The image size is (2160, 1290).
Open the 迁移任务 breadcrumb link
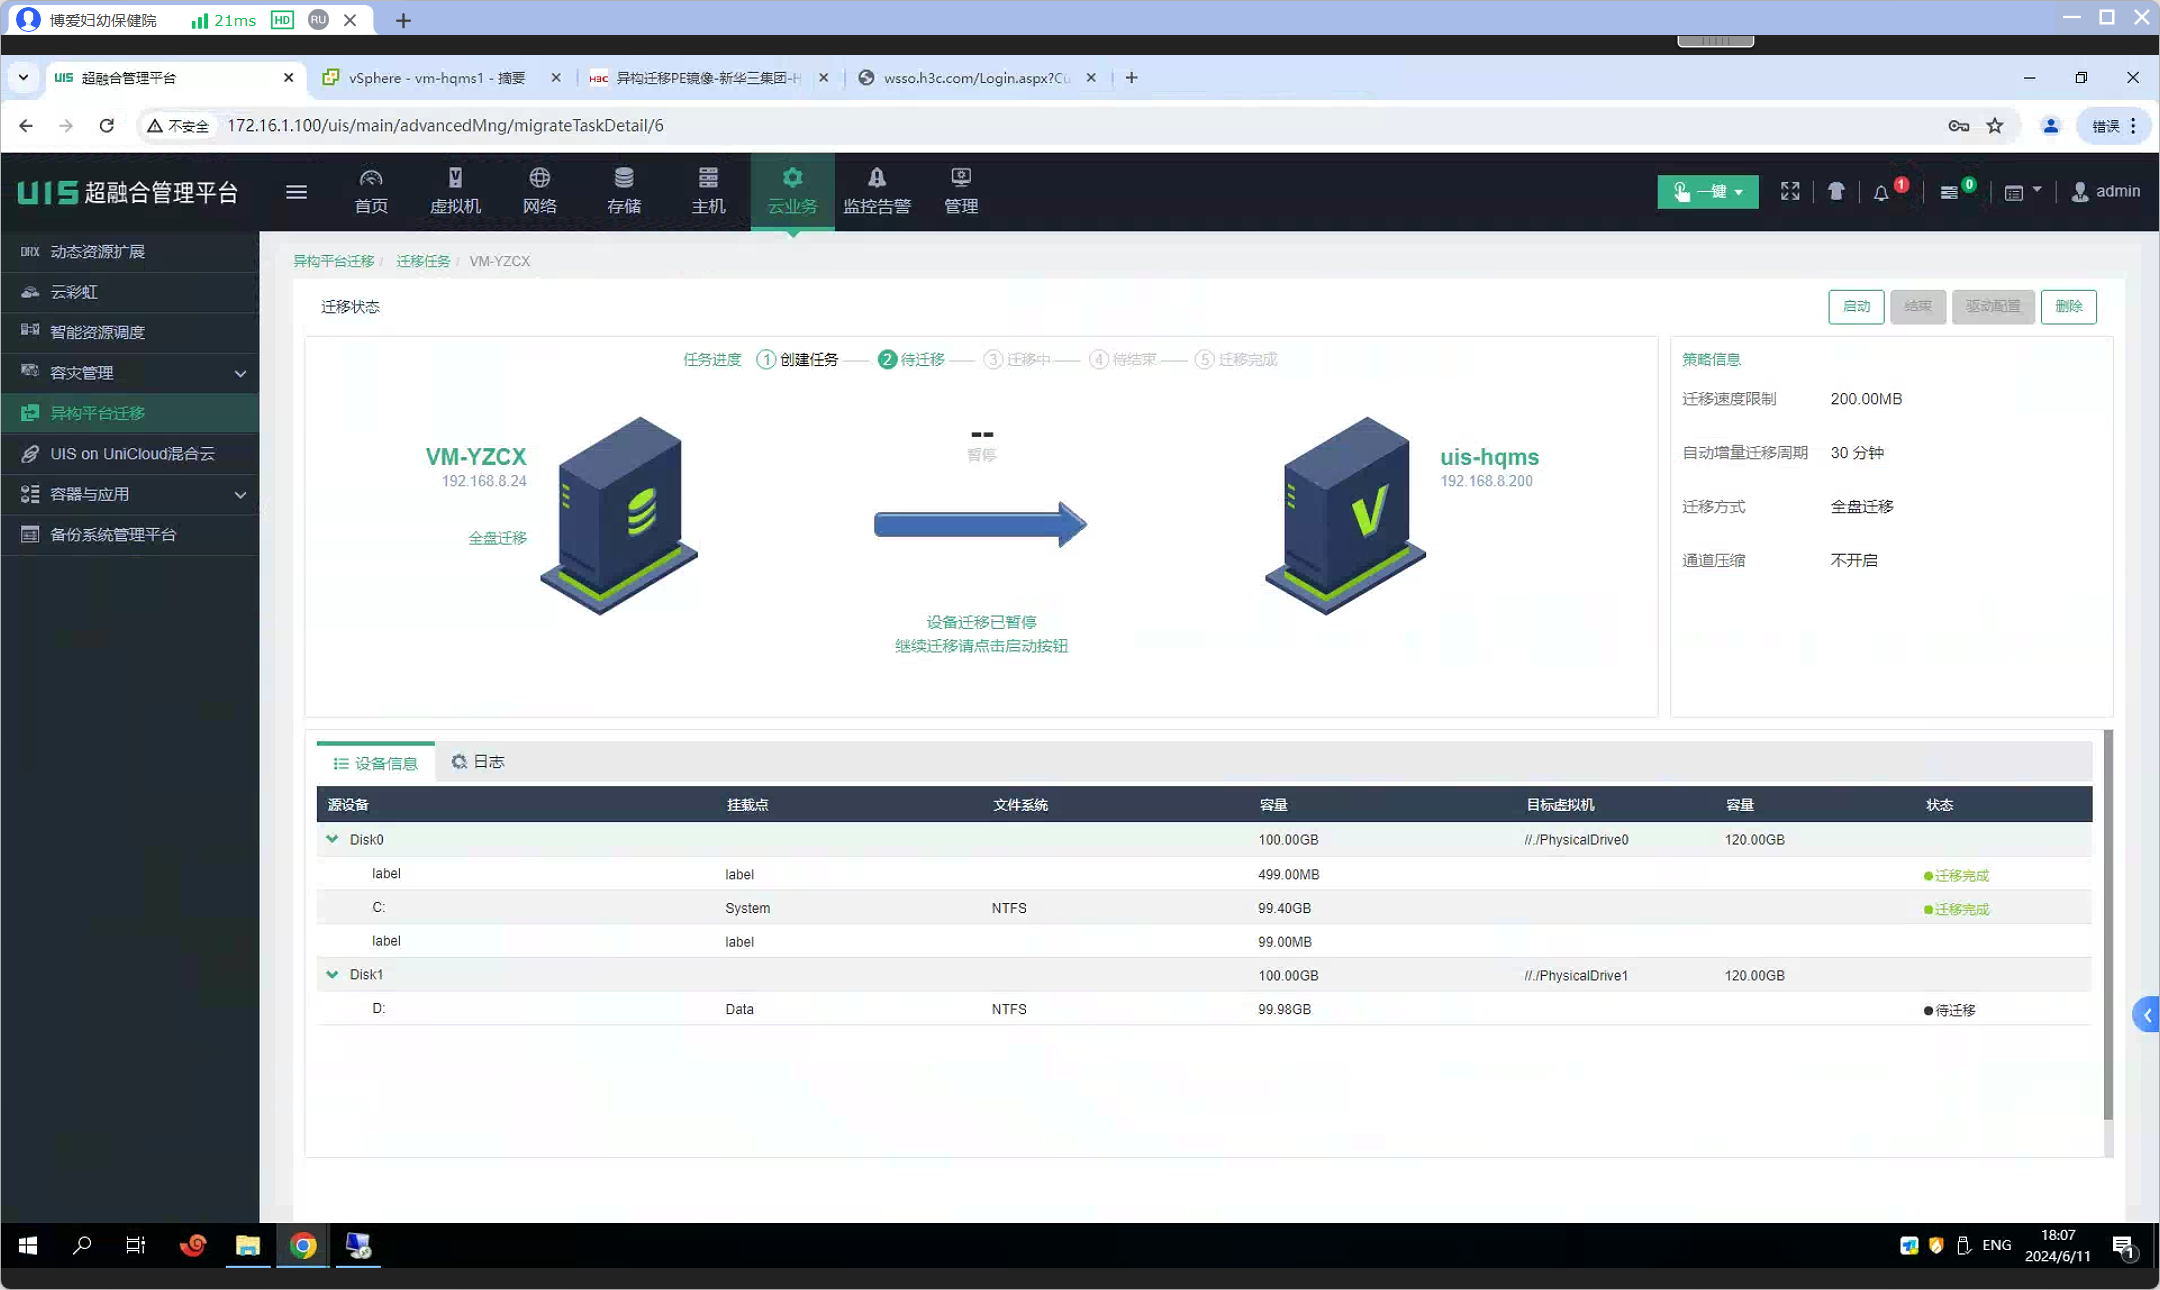422,261
